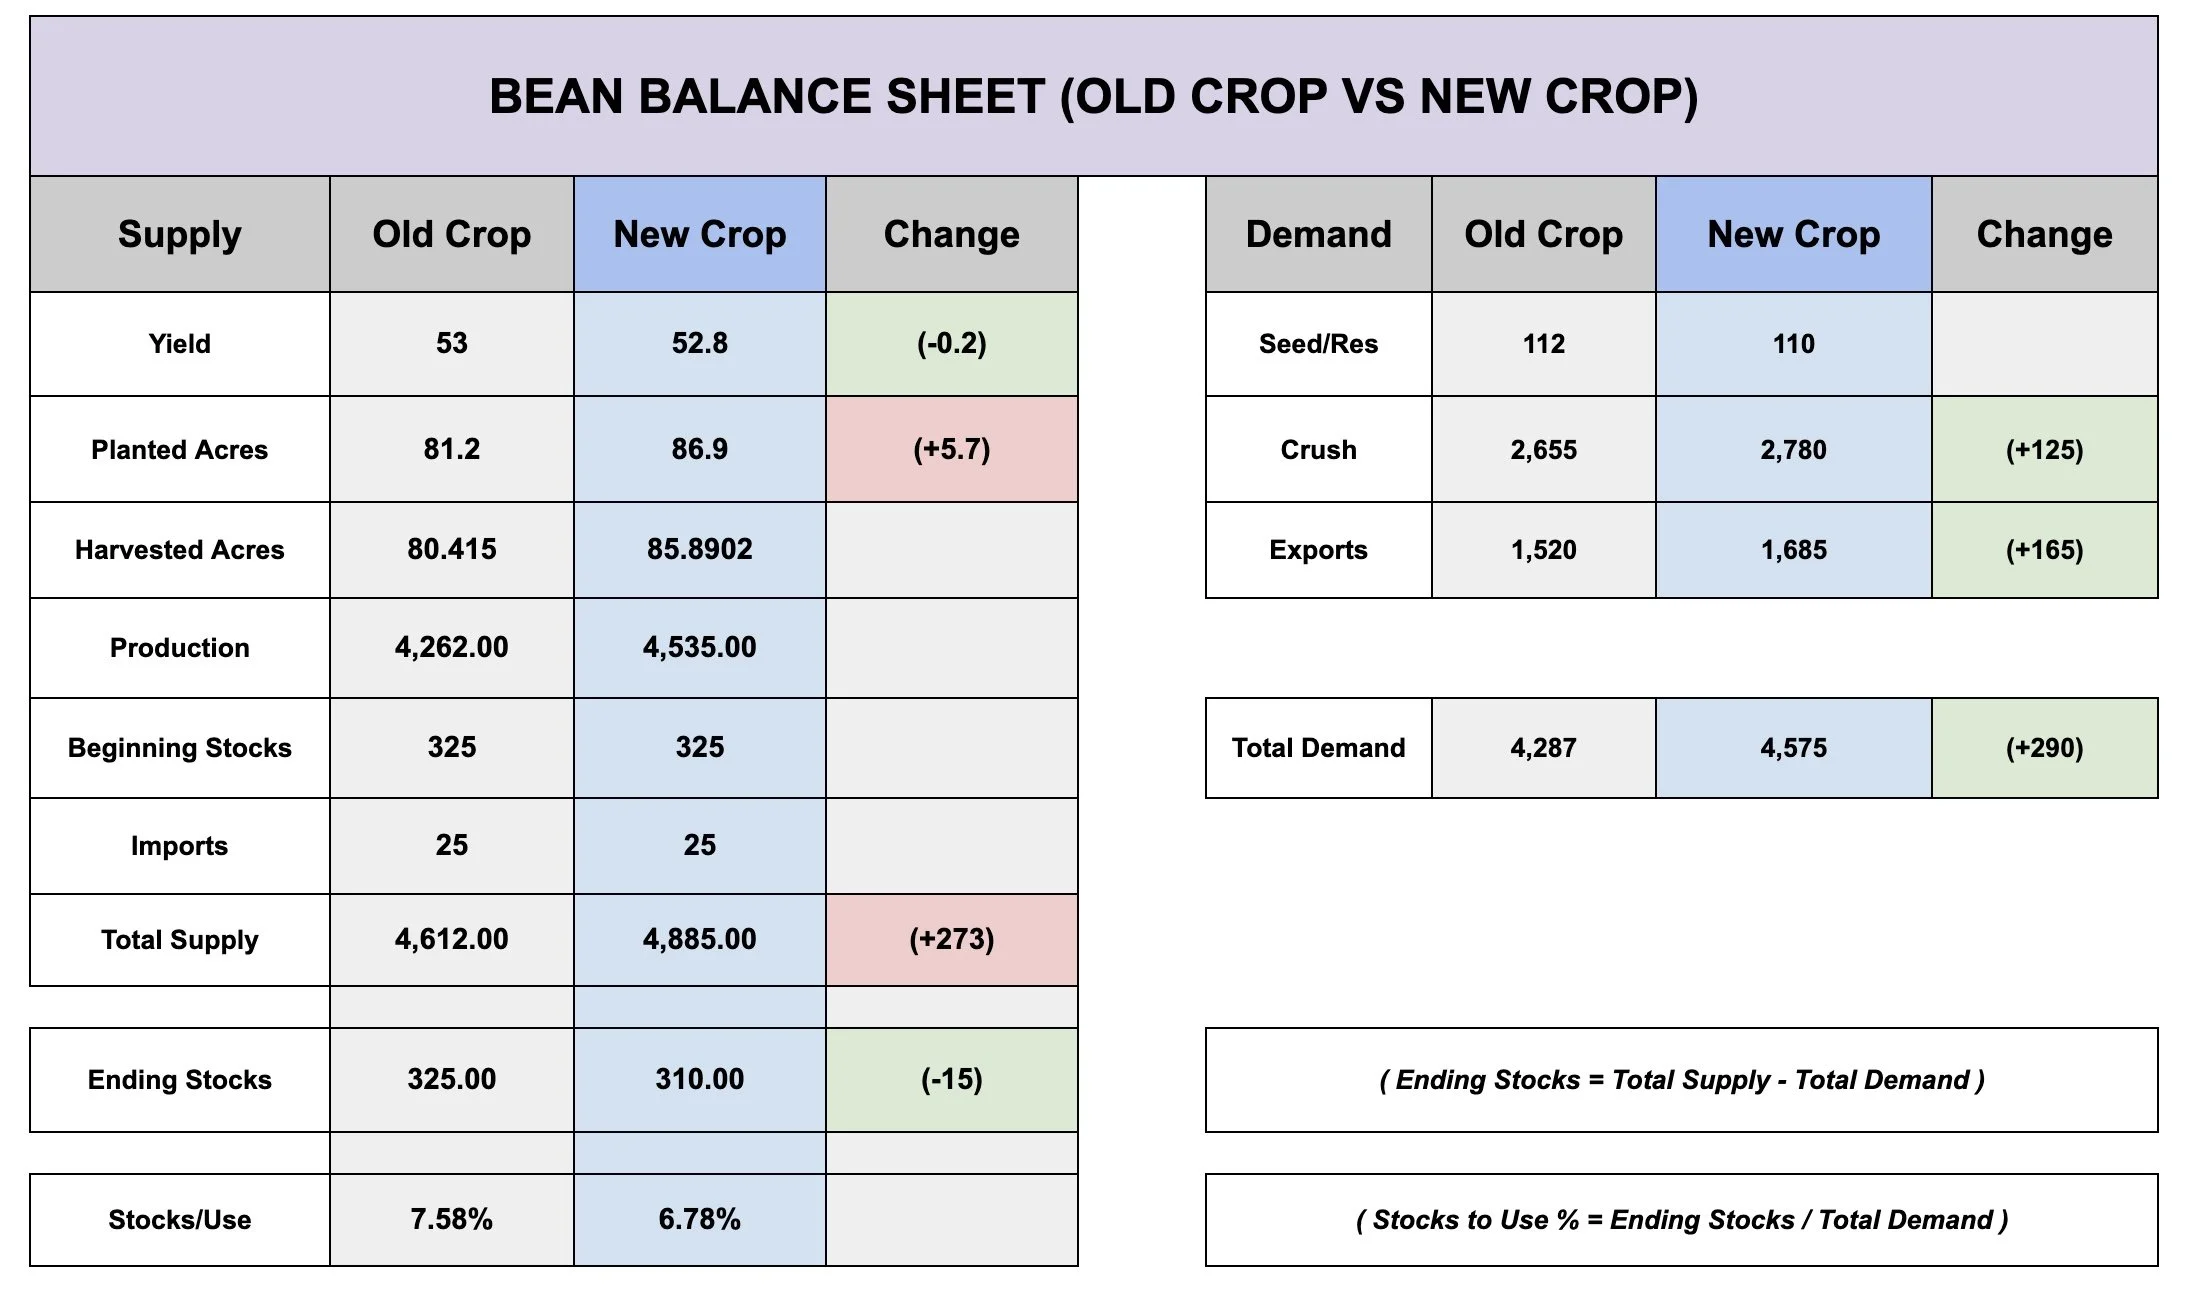Select the New Crop Stocks/Use 6.78% cell
Screen dimensions: 2193x1292
pyautogui.click(x=700, y=1220)
